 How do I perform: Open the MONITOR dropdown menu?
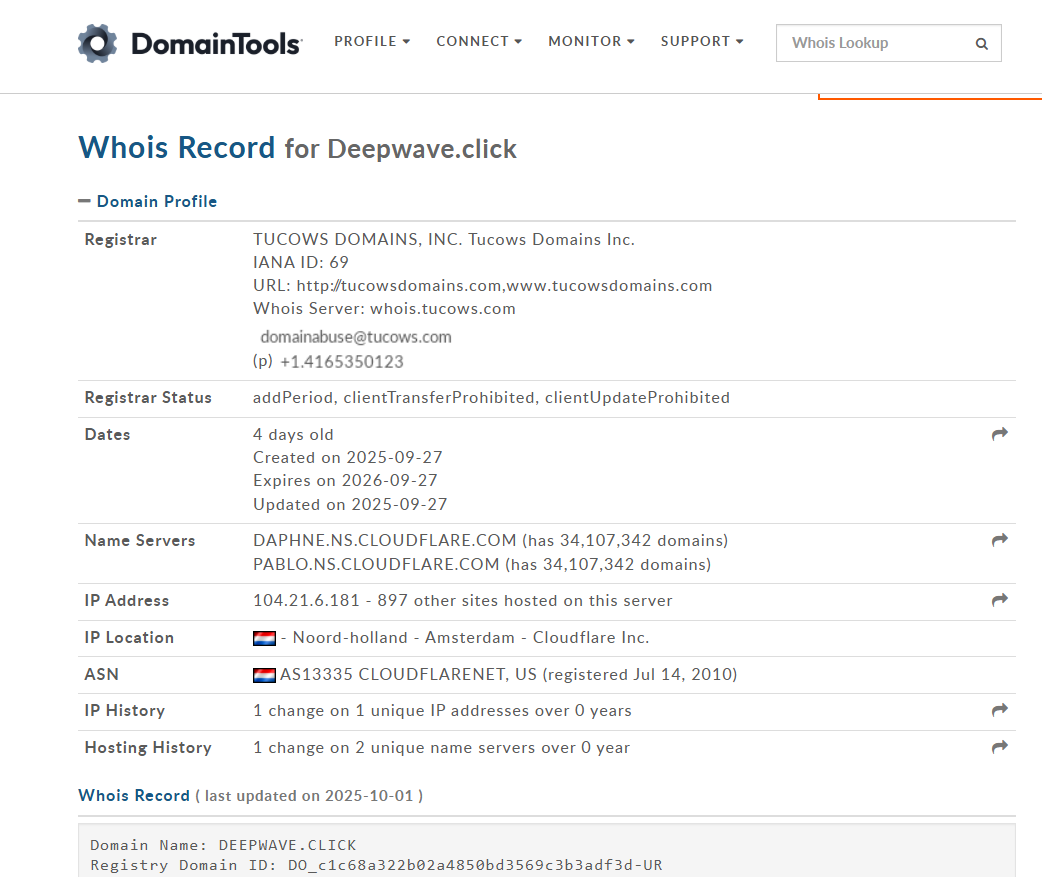591,41
